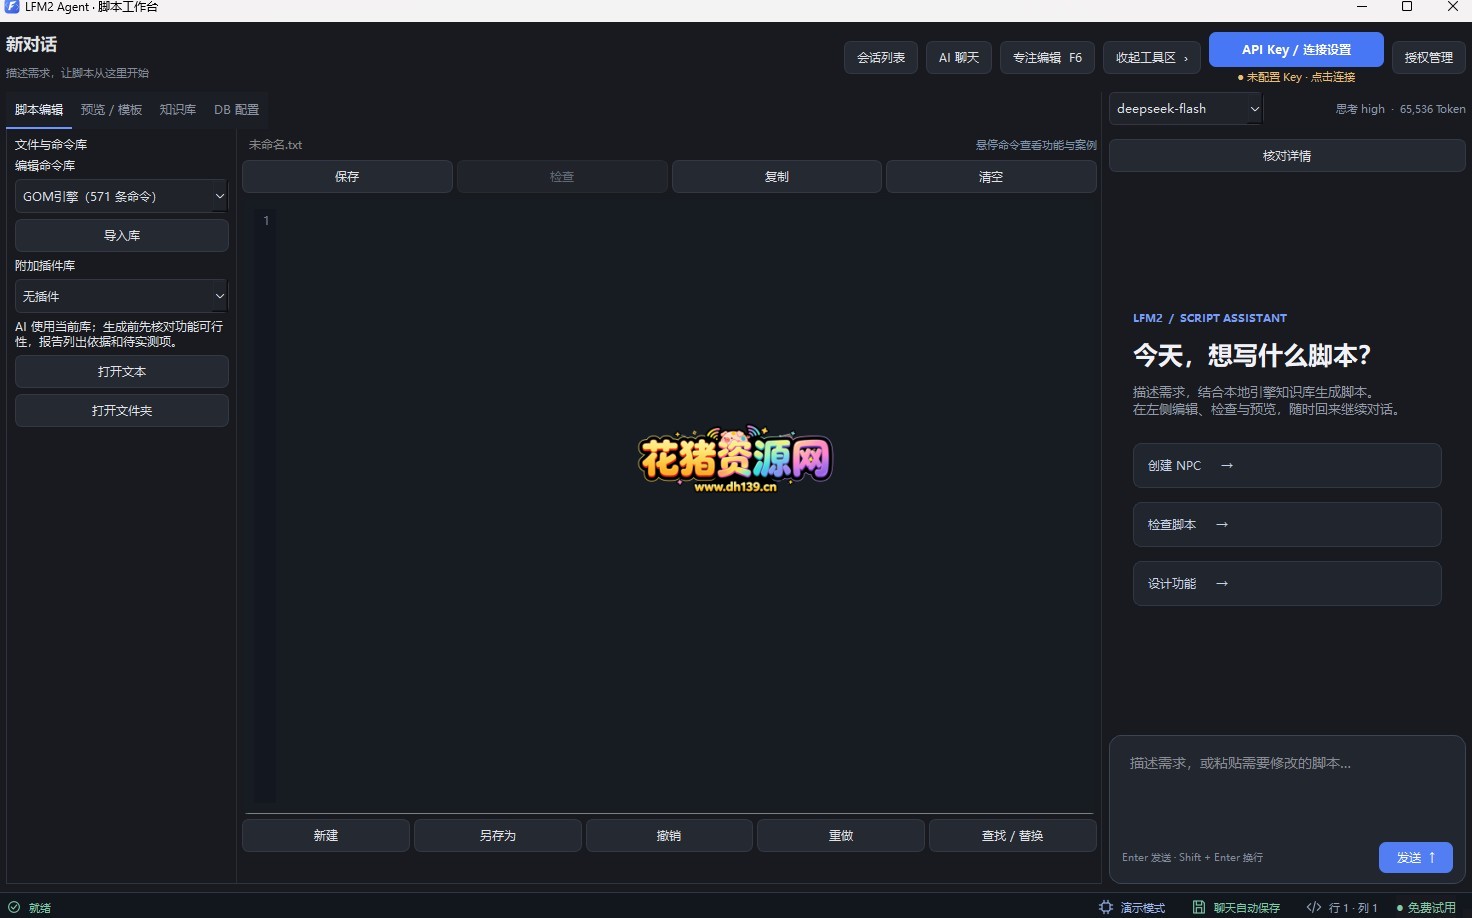Send the message with 发送 button

pos(1416,858)
